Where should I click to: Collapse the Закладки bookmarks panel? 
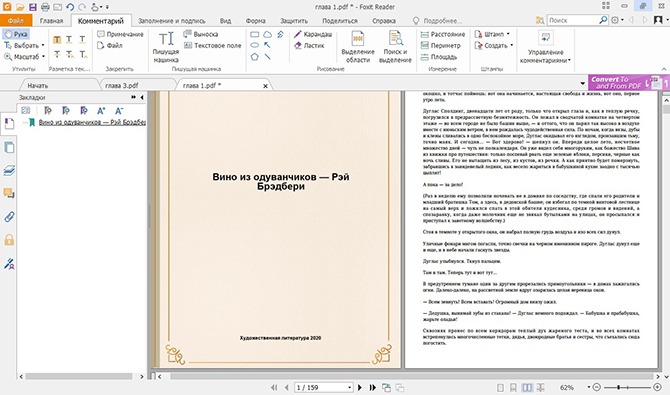tap(142, 97)
